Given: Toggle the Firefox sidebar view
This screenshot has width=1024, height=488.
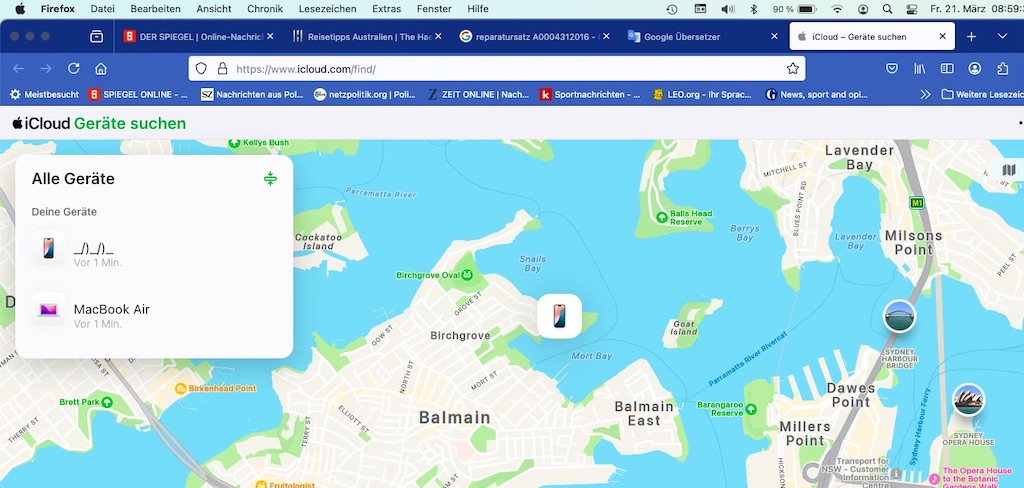Looking at the screenshot, I should 947,69.
